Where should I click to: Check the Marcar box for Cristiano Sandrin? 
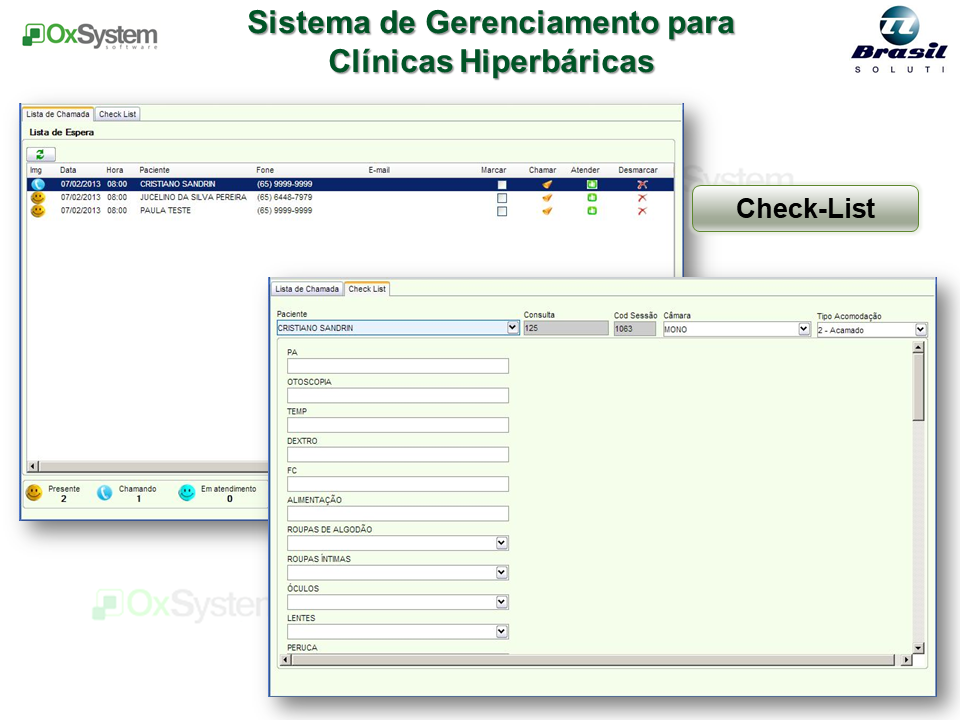502,185
